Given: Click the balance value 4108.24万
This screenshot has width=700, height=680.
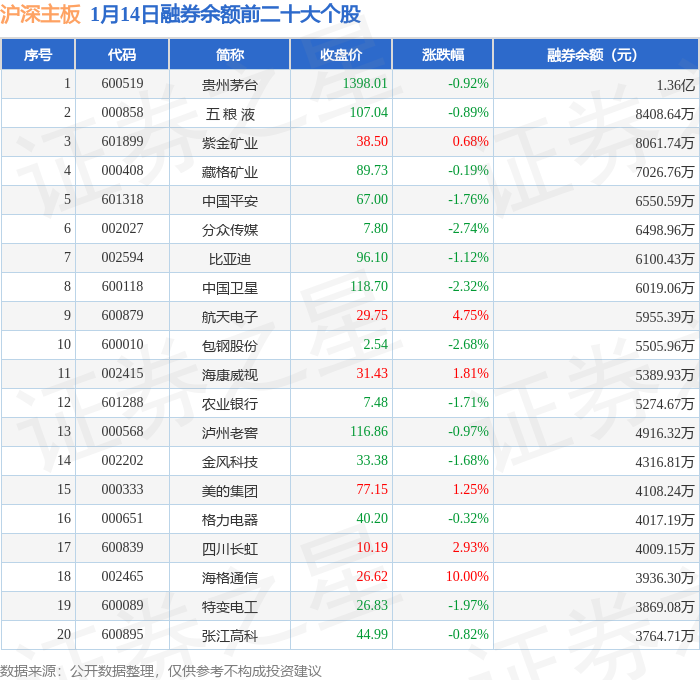Looking at the screenshot, I should click(665, 491).
